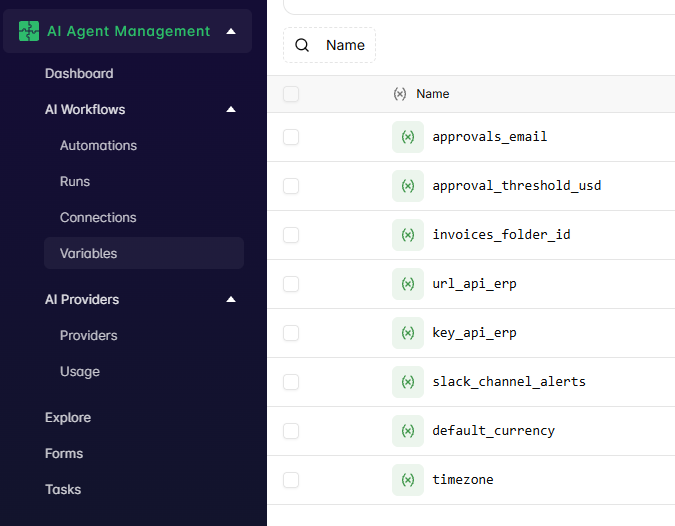Collapse the AI Providers group arrow
Image resolution: width=675 pixels, height=526 pixels.
(x=231, y=299)
